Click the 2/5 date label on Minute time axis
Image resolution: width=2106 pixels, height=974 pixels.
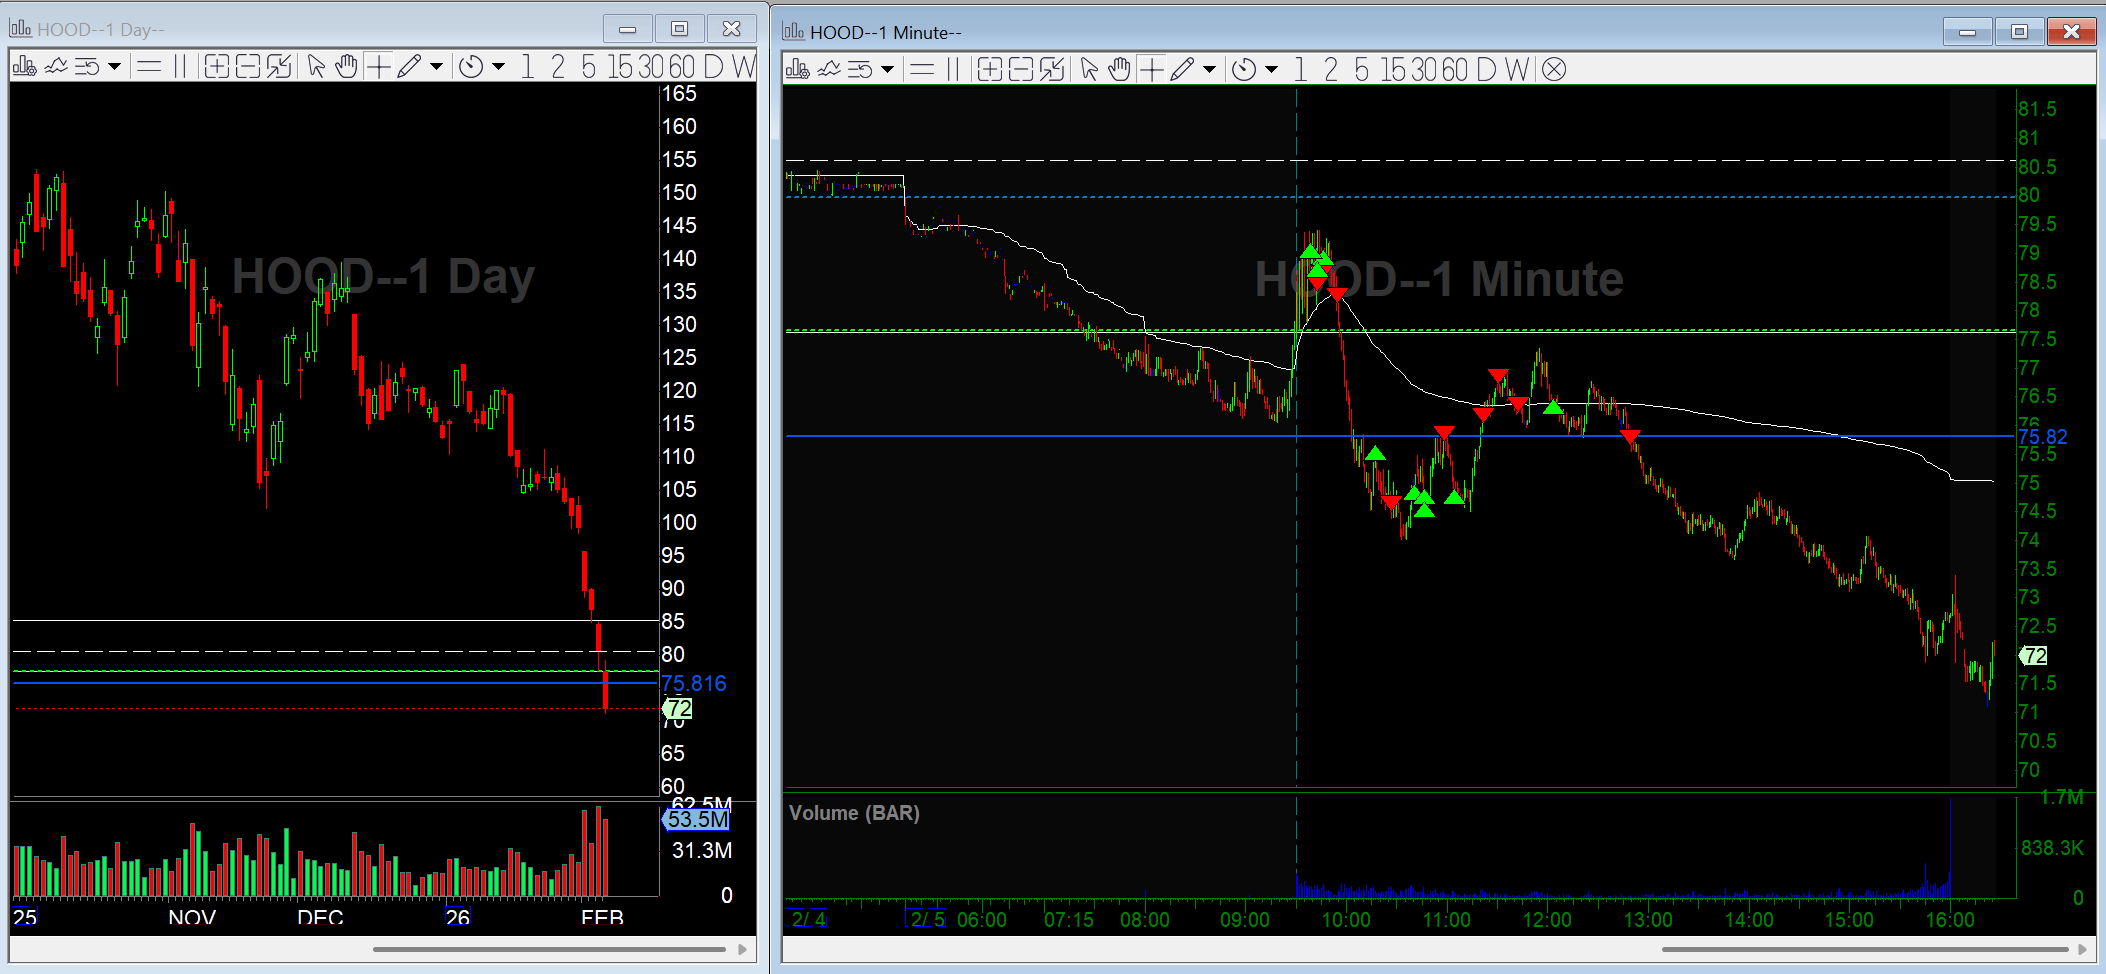[926, 919]
